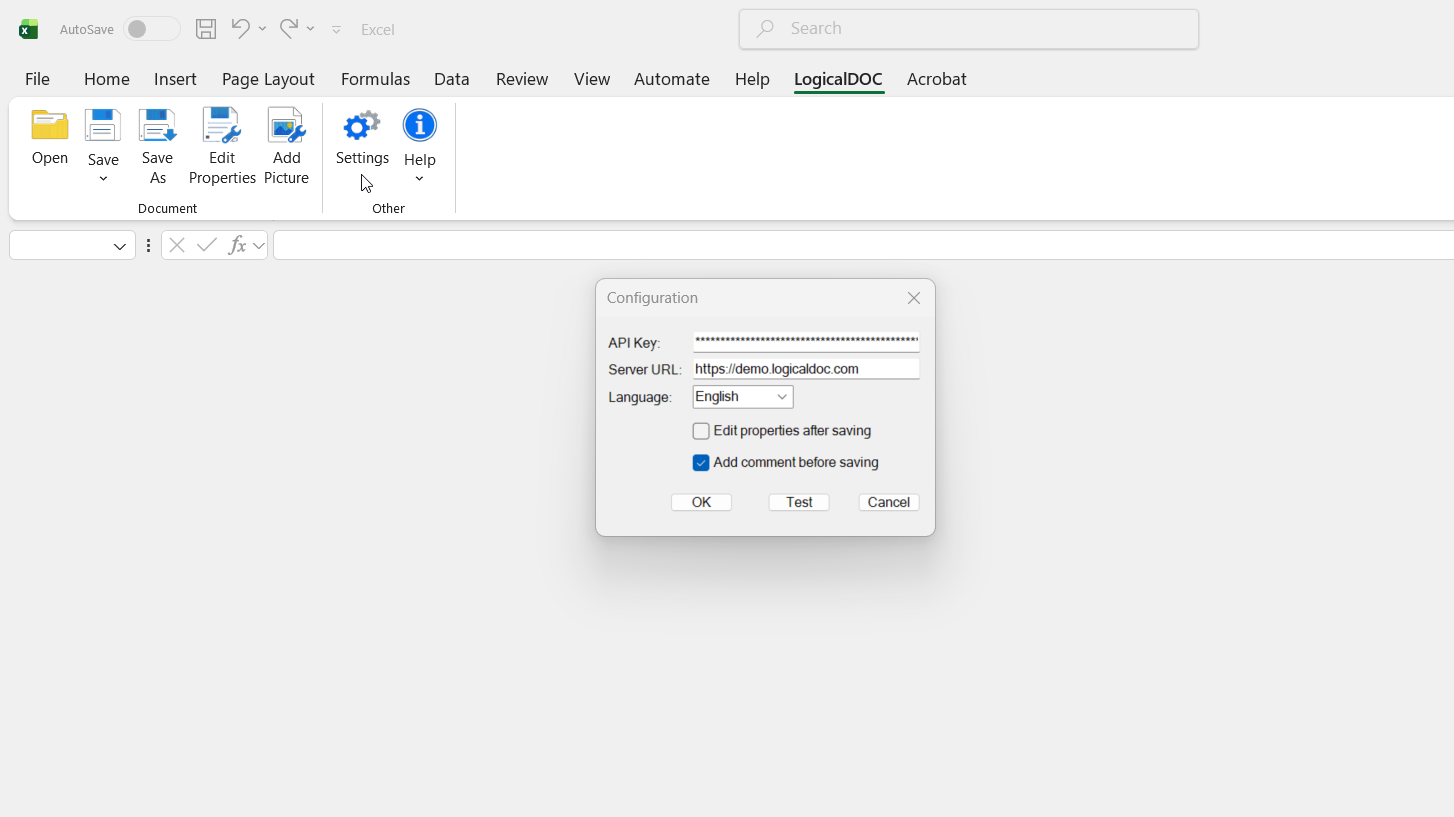
Task: Switch to the Formulas tab
Action: (x=375, y=79)
